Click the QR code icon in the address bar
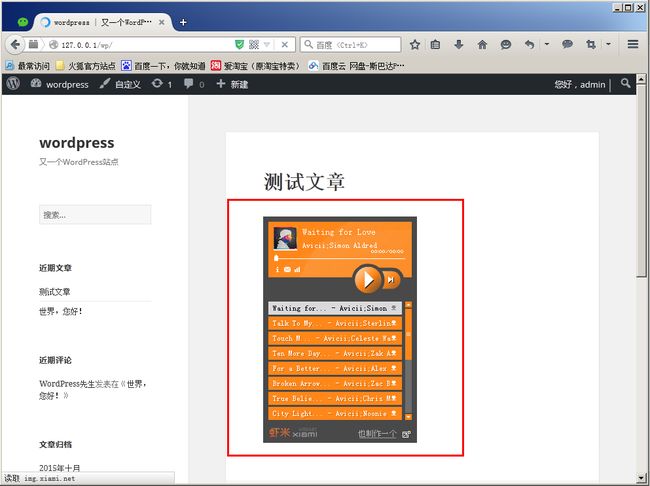650x486 pixels. (254, 44)
